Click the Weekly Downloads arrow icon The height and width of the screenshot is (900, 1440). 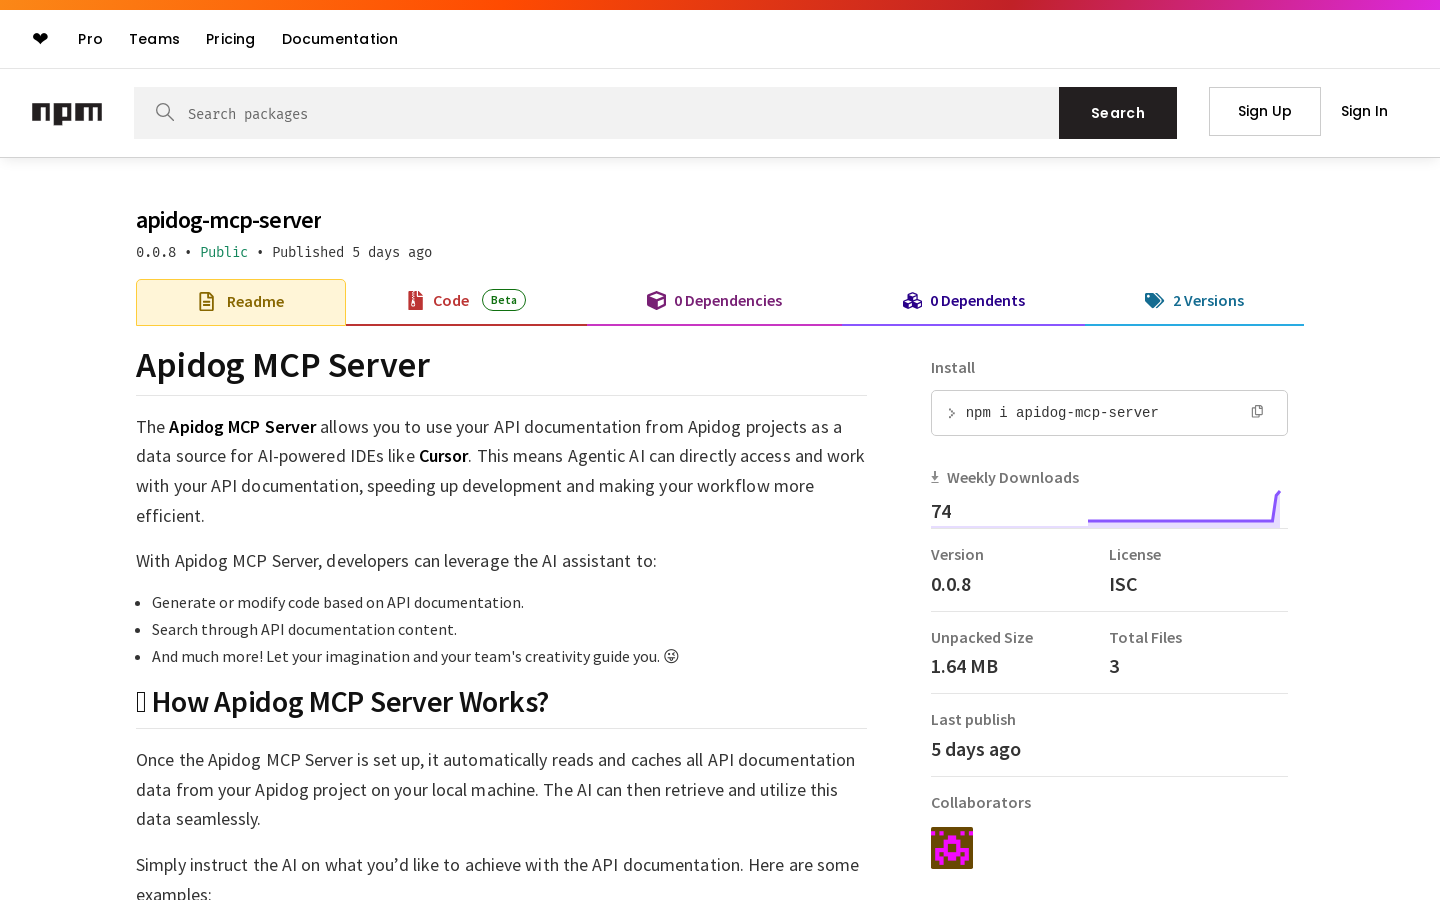(935, 478)
